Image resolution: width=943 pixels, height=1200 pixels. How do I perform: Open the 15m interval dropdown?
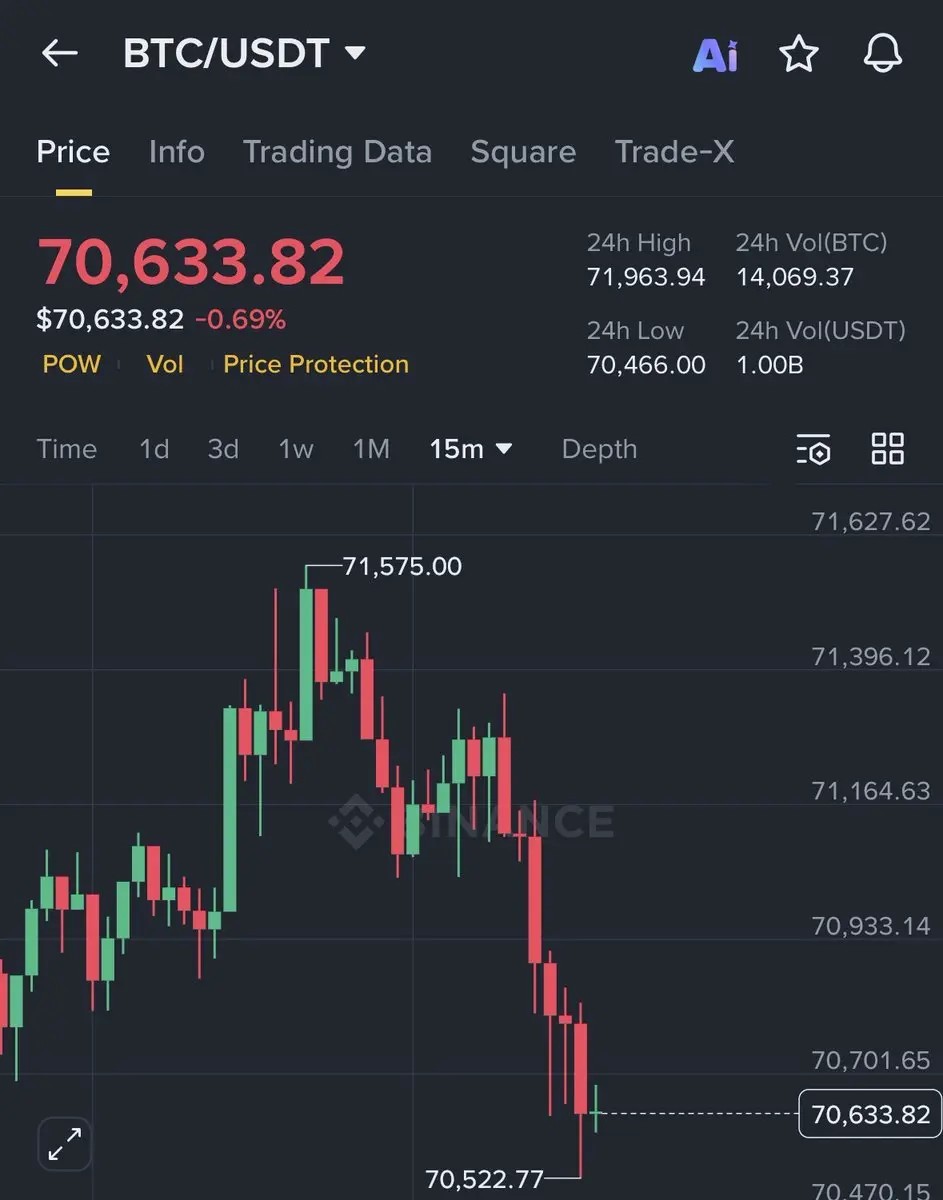pyautogui.click(x=471, y=449)
